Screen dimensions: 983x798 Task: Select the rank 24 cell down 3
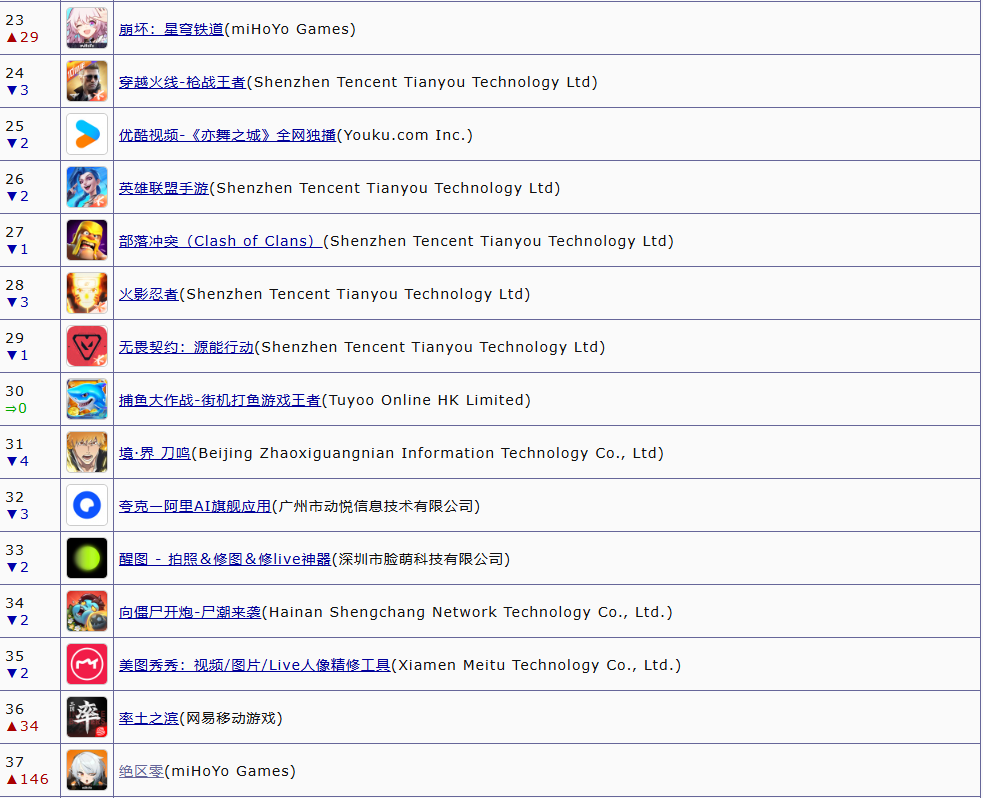pyautogui.click(x=30, y=81)
